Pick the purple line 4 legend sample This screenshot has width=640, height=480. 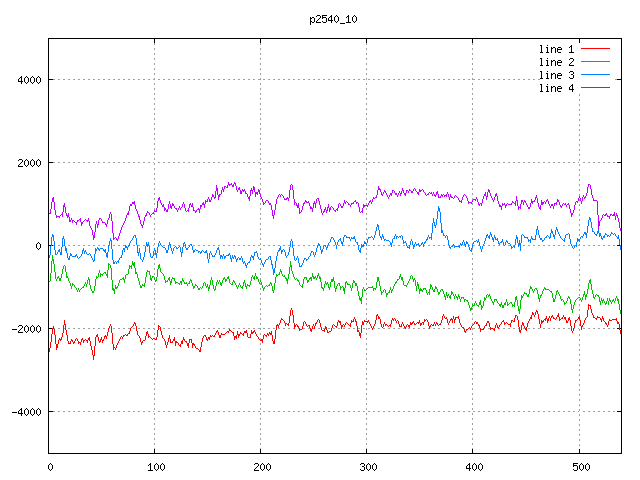coord(595,88)
